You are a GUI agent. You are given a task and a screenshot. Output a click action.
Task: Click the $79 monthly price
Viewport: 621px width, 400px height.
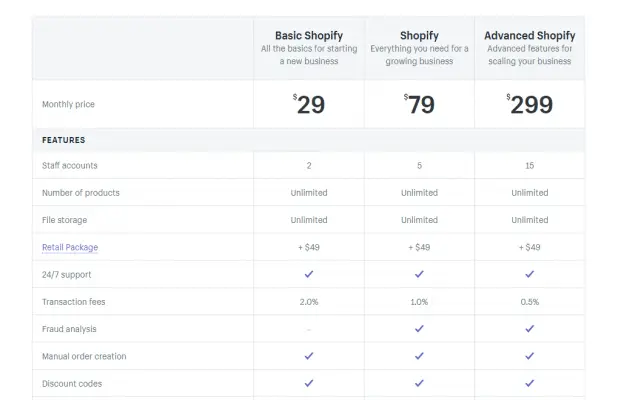419,104
